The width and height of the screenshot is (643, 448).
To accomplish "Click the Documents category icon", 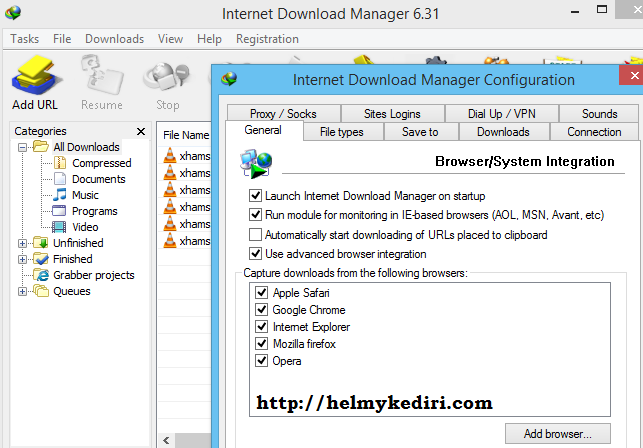I will pos(60,179).
